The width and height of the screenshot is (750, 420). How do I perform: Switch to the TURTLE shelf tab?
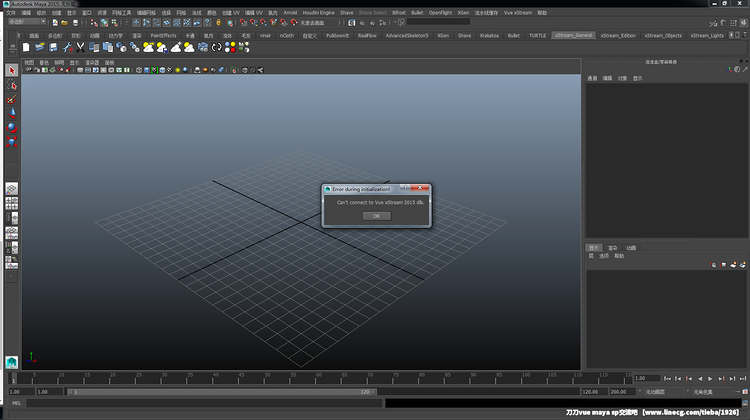pos(537,35)
